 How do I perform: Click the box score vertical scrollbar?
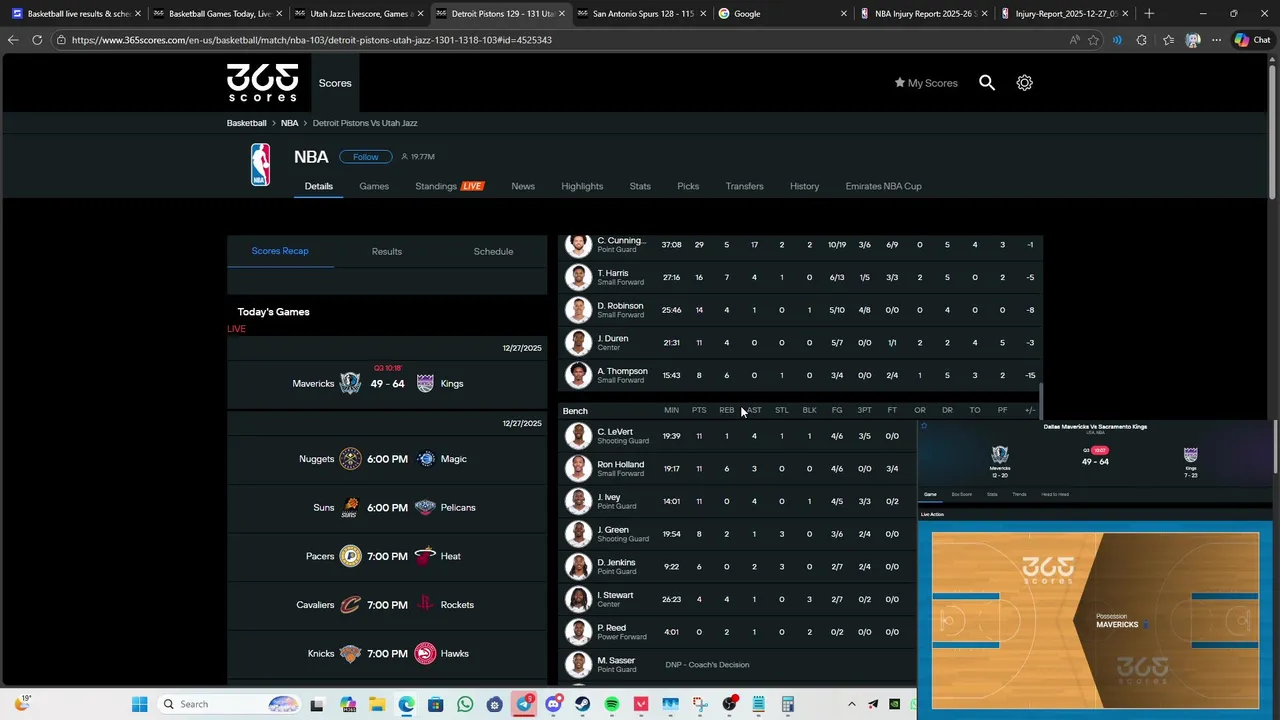1041,402
